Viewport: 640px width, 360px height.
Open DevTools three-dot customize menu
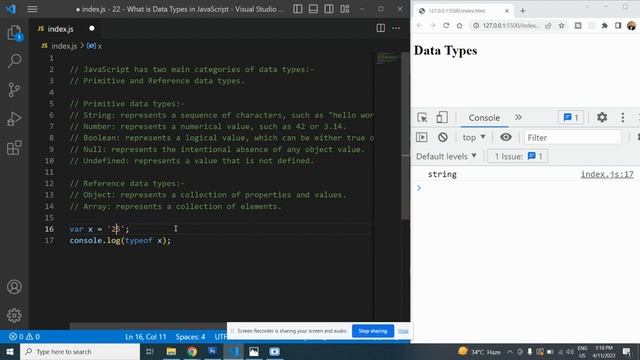pos(622,118)
